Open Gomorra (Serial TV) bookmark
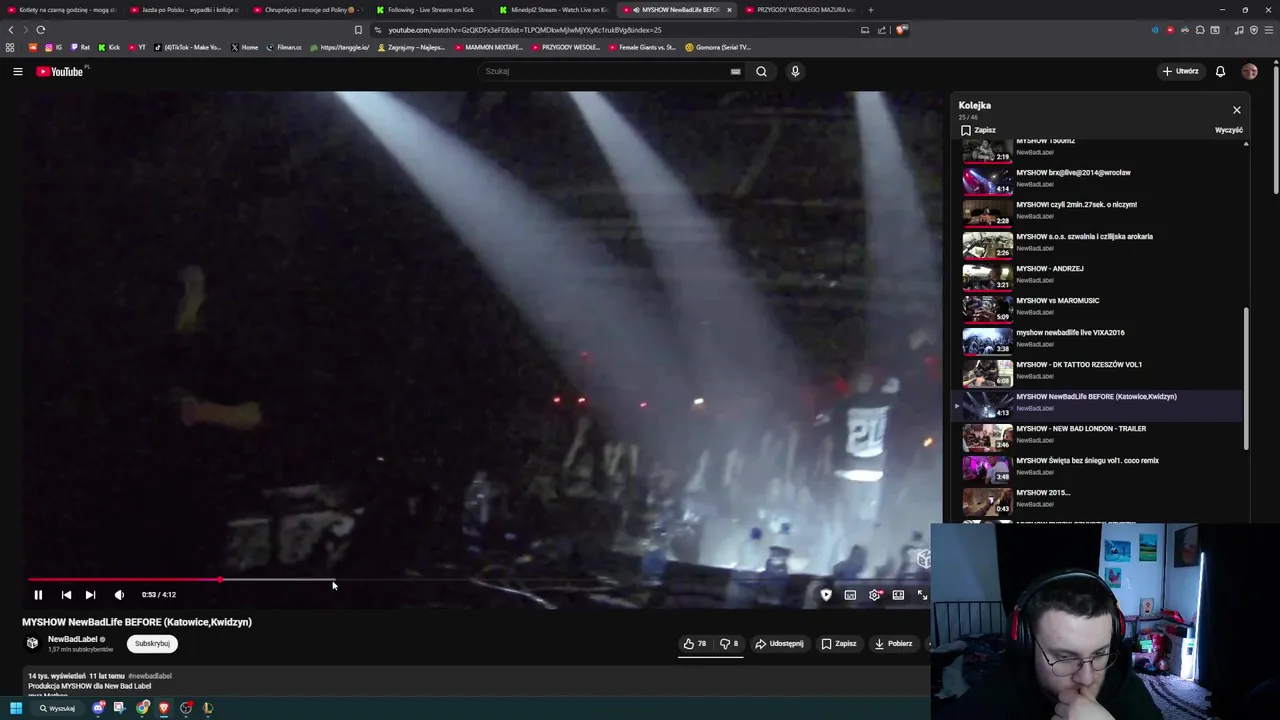Viewport: 1280px width, 720px height. coord(718,47)
